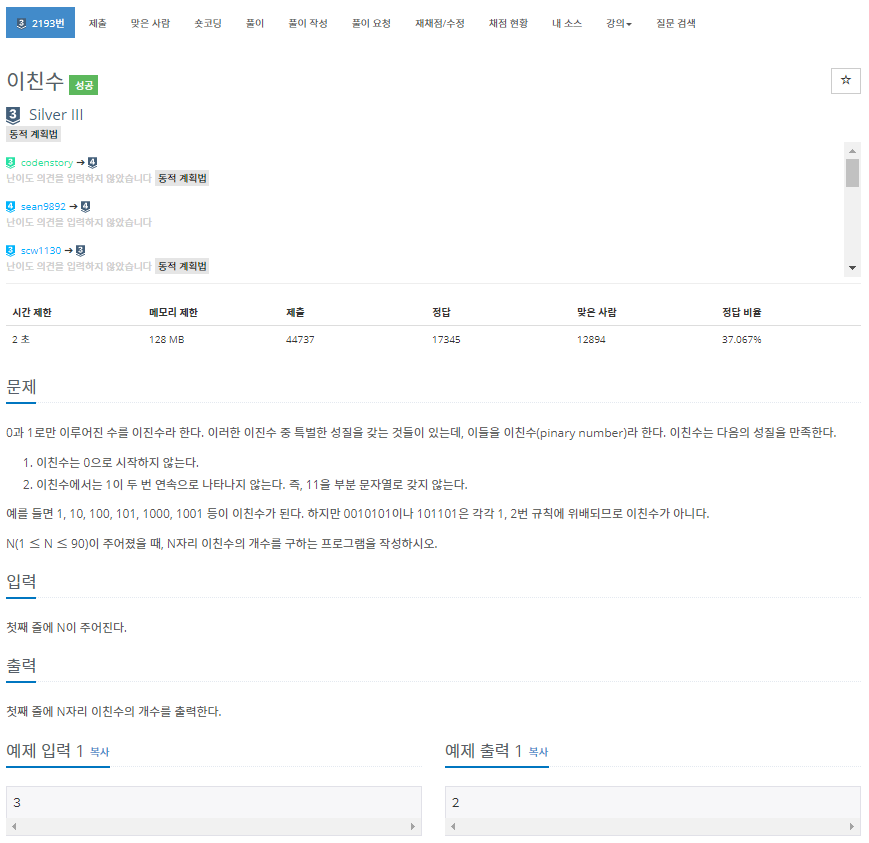This screenshot has width=869, height=843.
Task: Click the 출력 section heading
Action: click(x=21, y=666)
